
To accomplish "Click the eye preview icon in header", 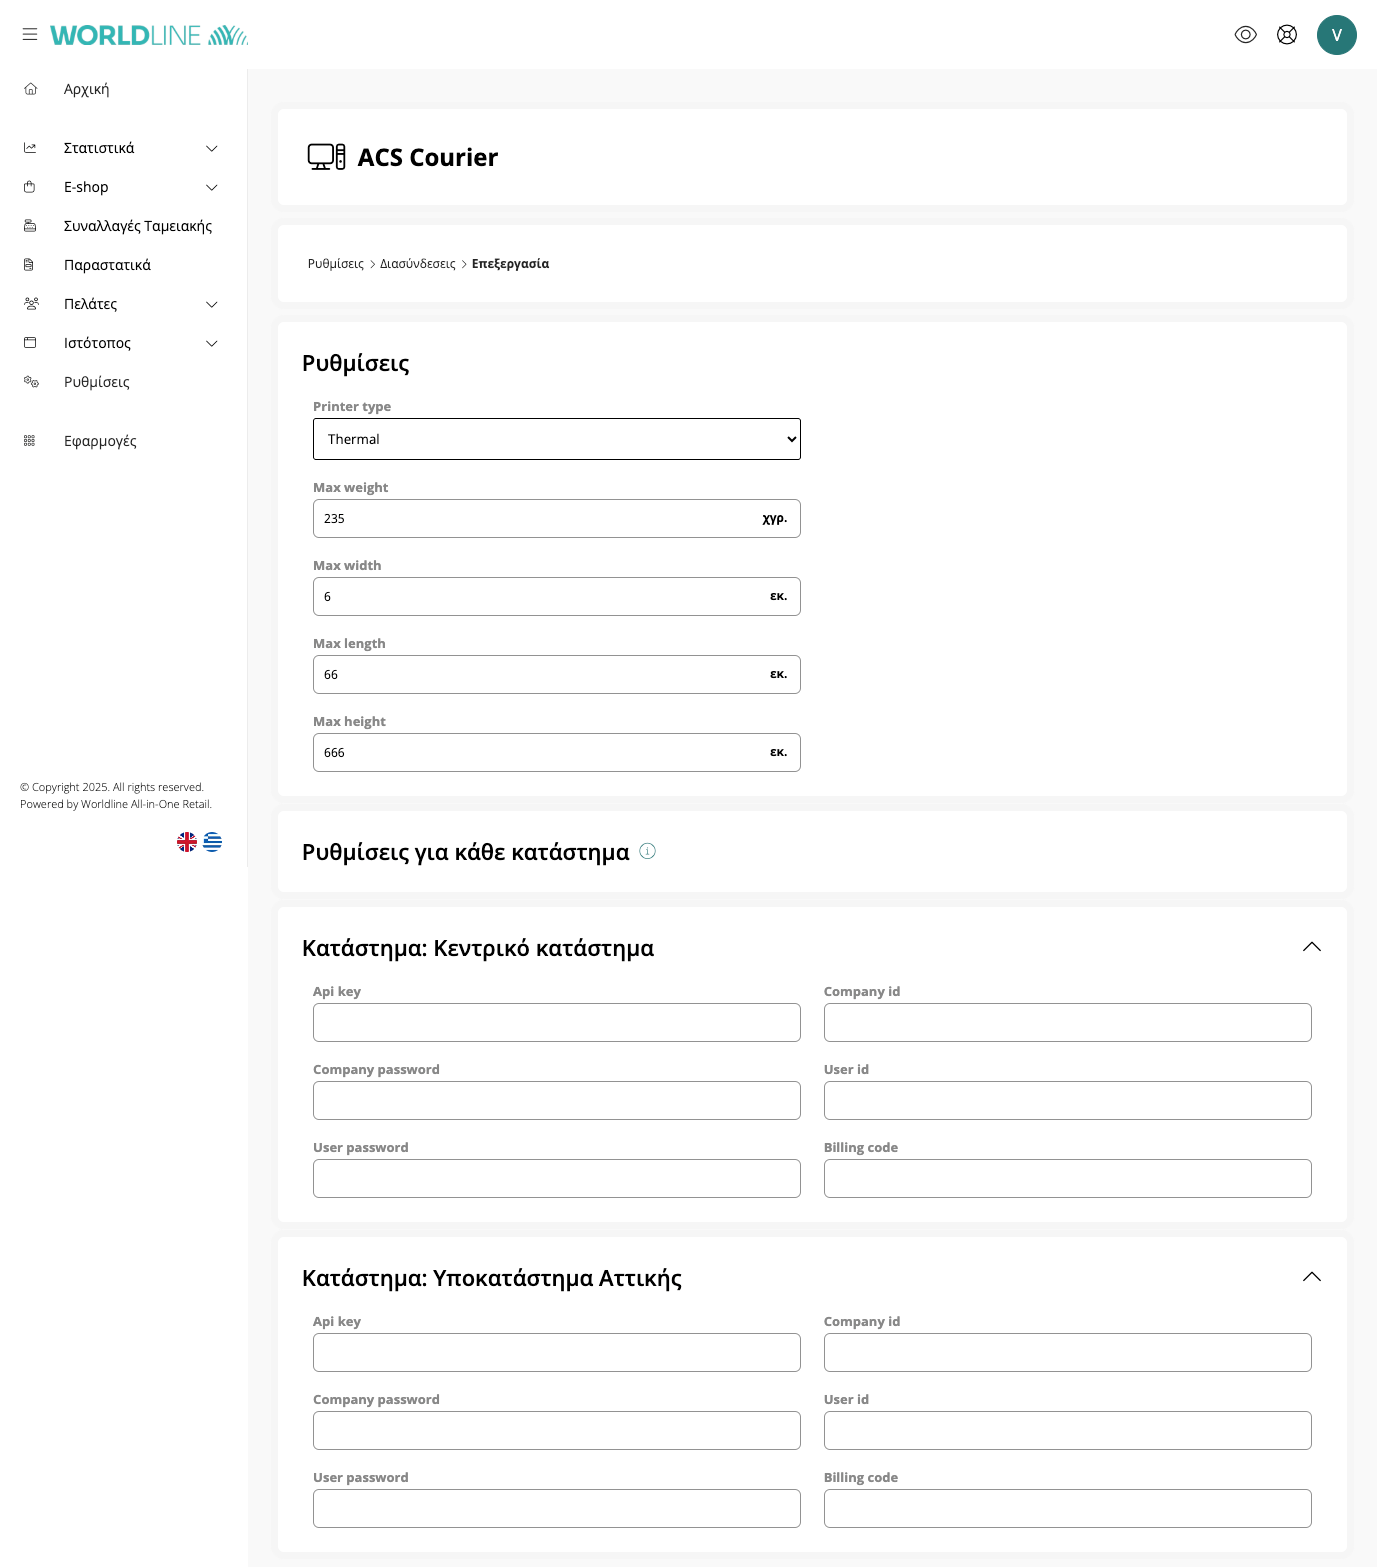I will [1245, 35].
